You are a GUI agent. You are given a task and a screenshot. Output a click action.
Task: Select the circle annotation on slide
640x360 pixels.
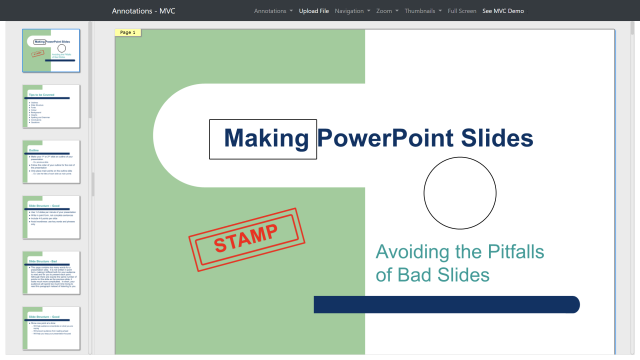click(x=460, y=193)
